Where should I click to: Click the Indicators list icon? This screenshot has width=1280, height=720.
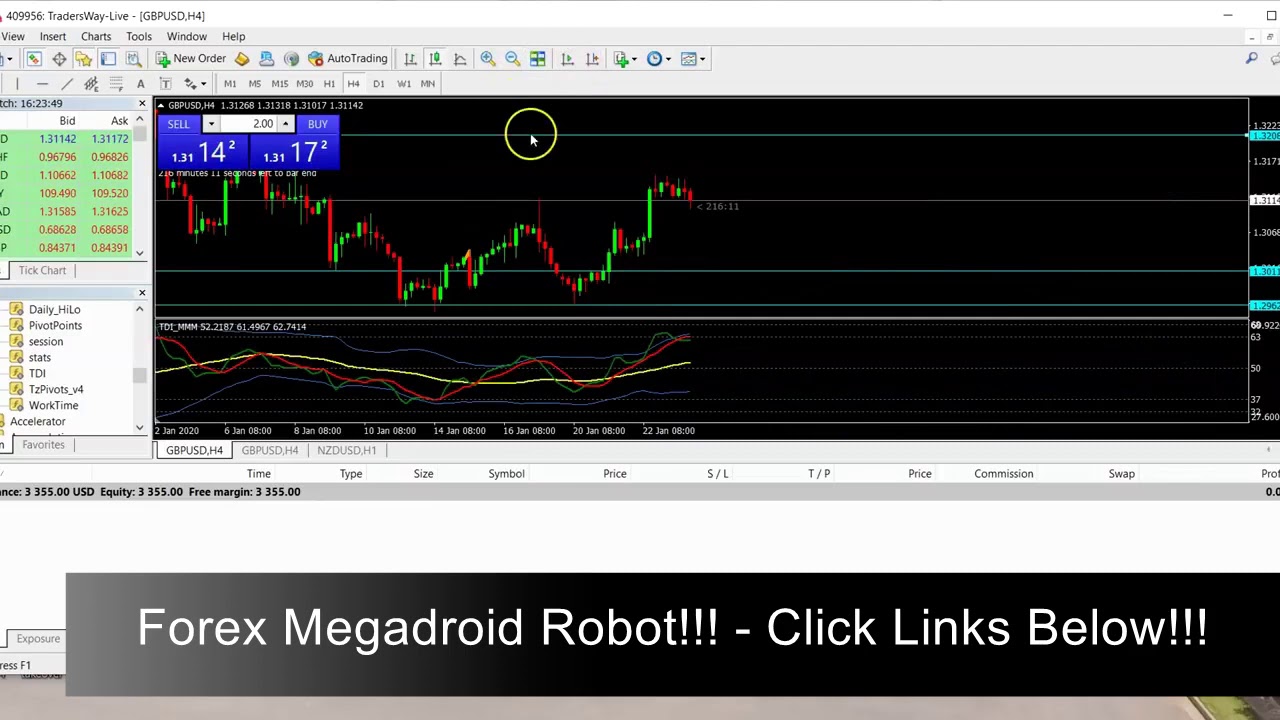point(621,59)
